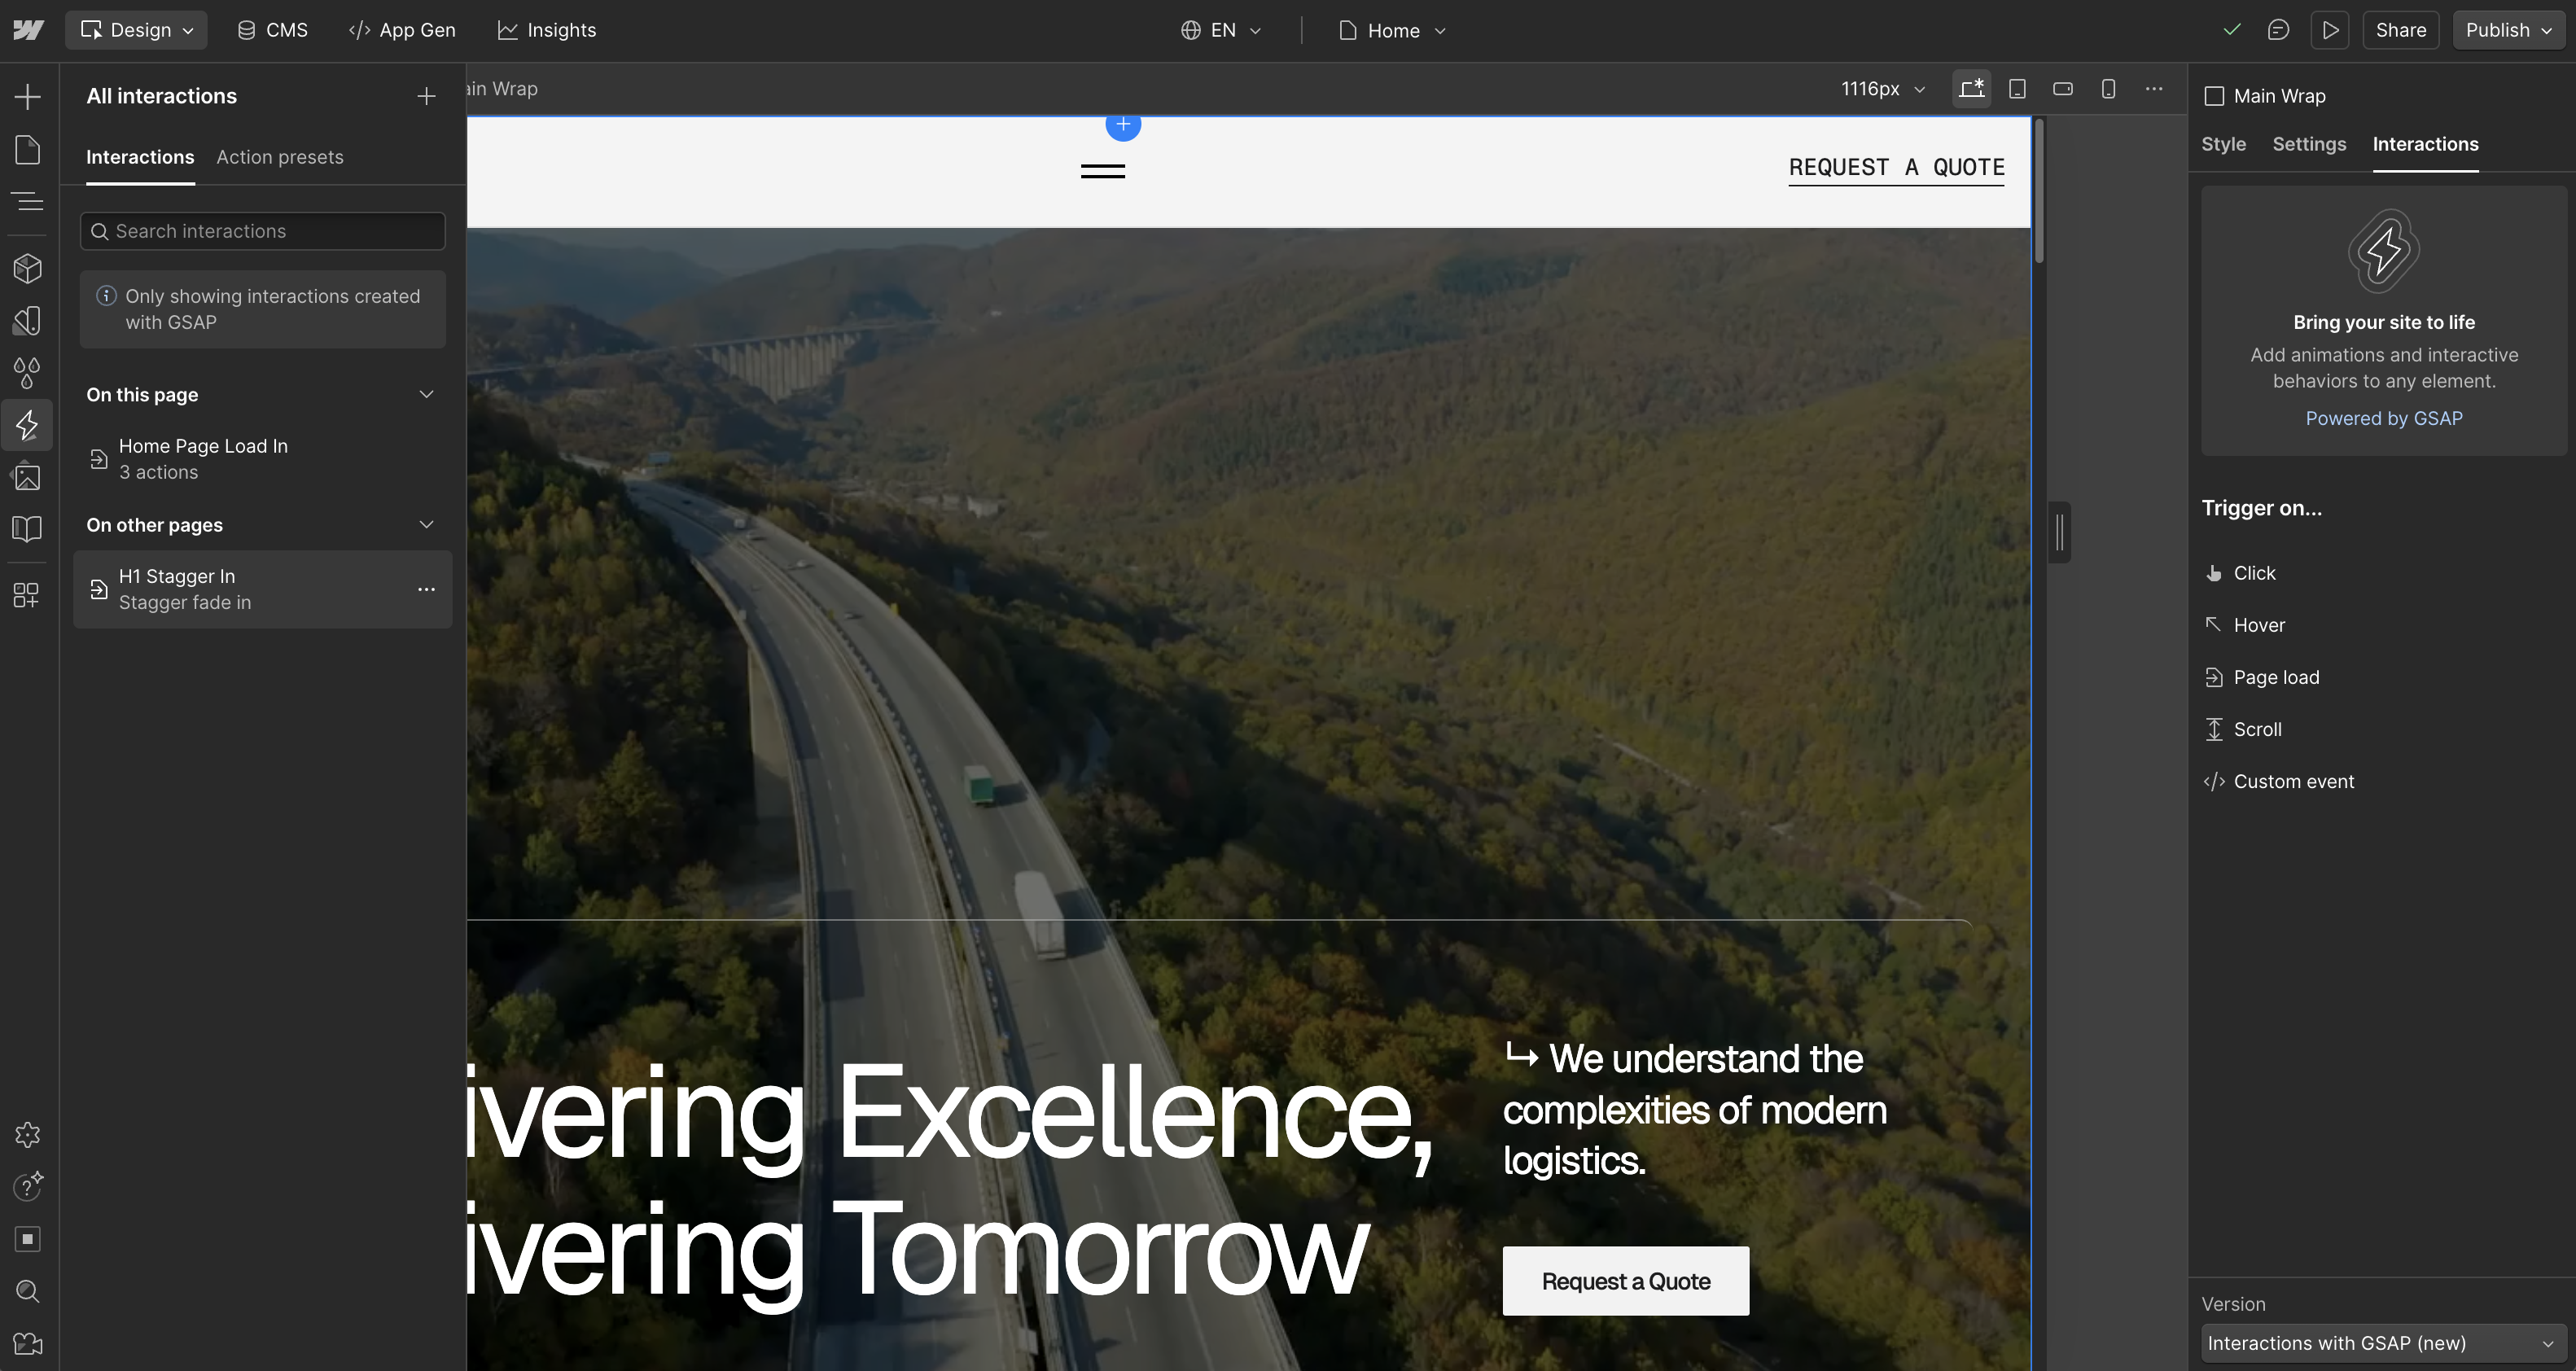Open the Navigator panel icon
The image size is (2576, 1371).
(27, 202)
